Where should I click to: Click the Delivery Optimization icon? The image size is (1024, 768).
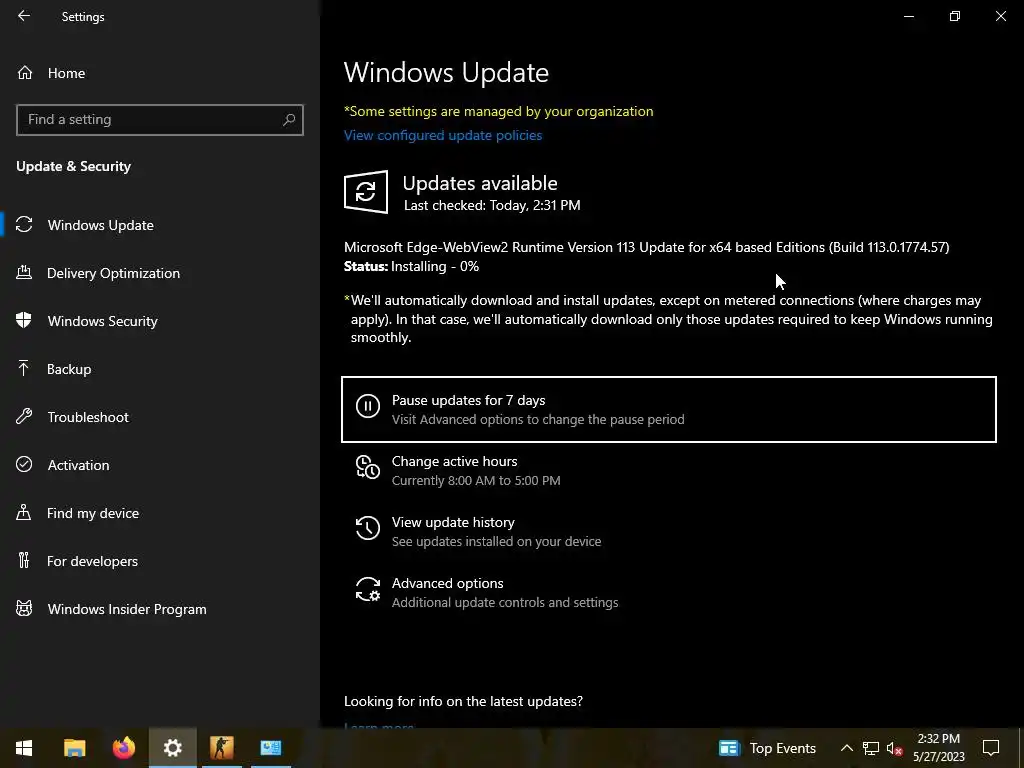tap(24, 272)
